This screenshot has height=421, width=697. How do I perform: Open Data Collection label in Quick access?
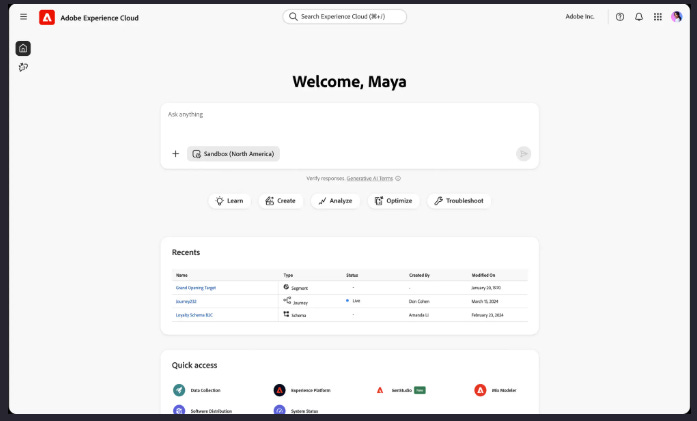pos(205,390)
